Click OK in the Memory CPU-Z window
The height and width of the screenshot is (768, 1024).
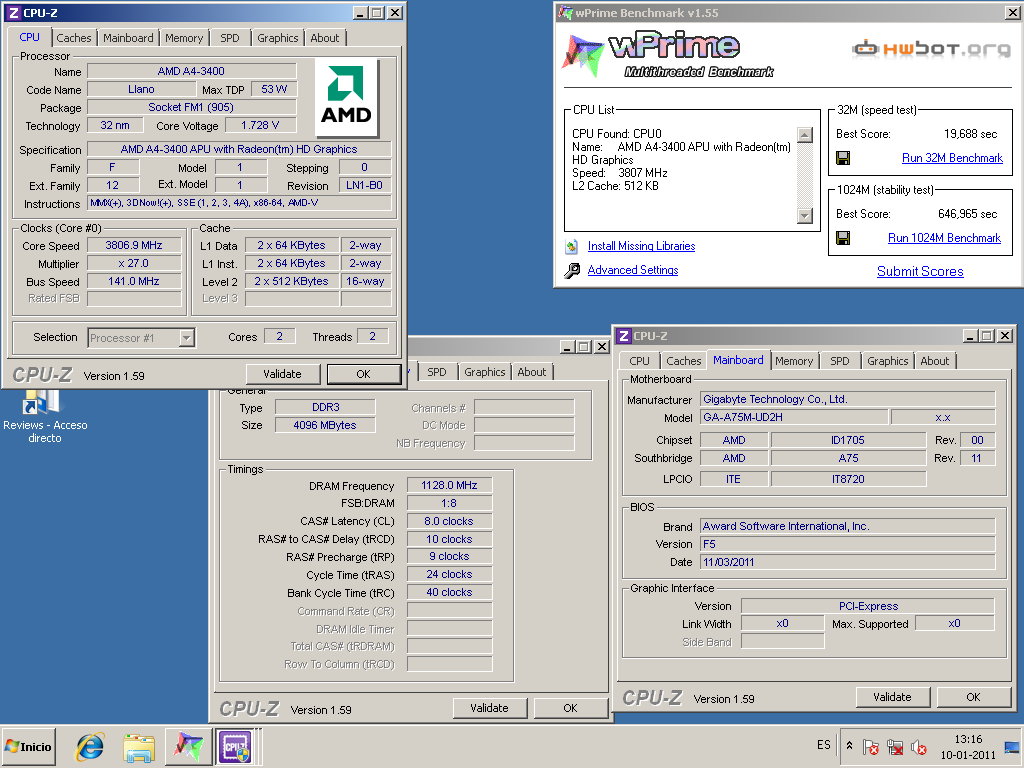point(571,708)
